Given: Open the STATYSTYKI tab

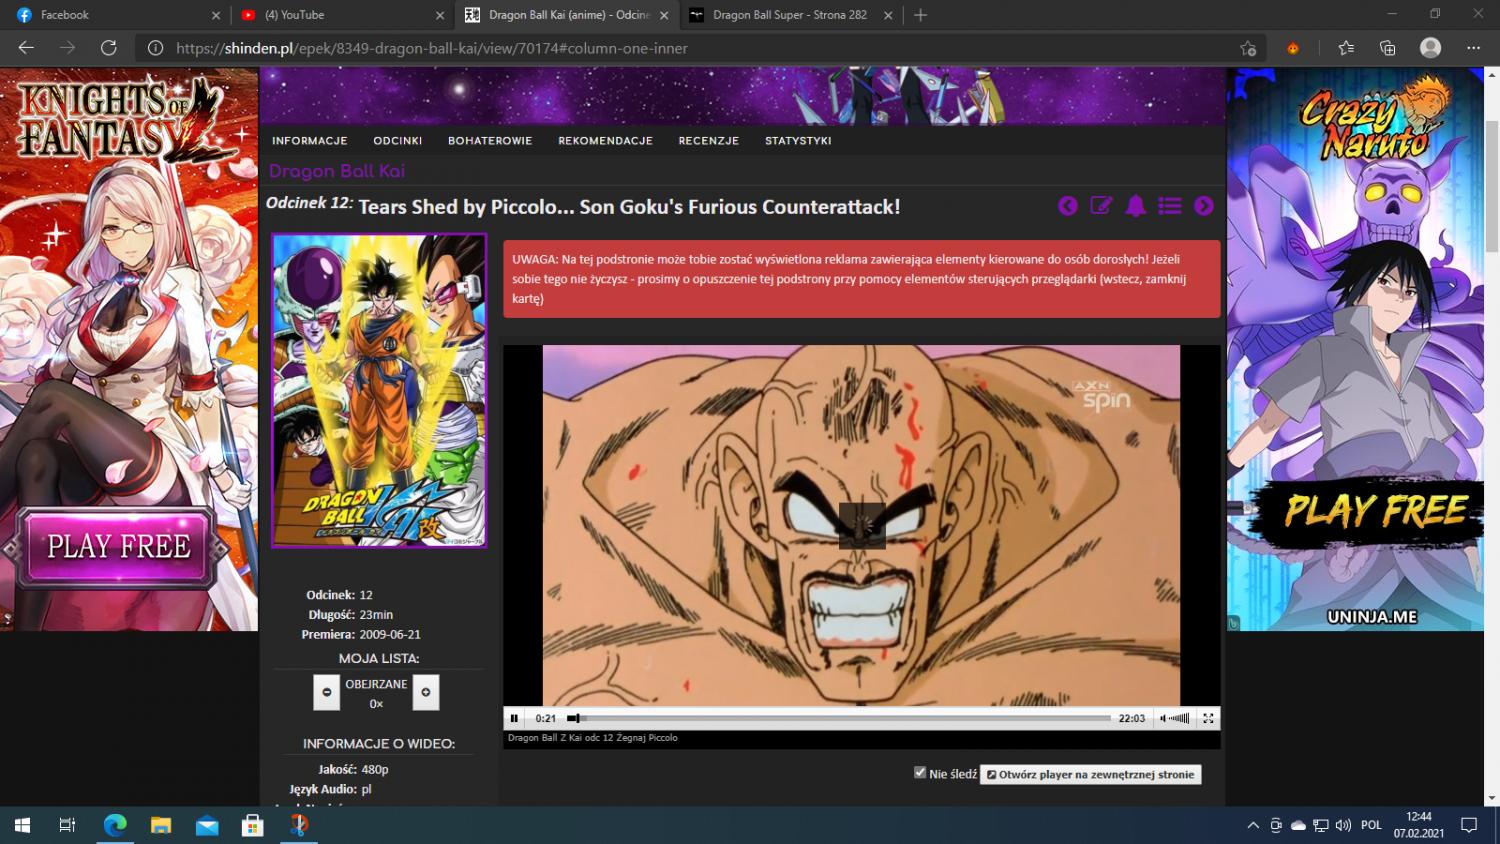Looking at the screenshot, I should coord(798,141).
